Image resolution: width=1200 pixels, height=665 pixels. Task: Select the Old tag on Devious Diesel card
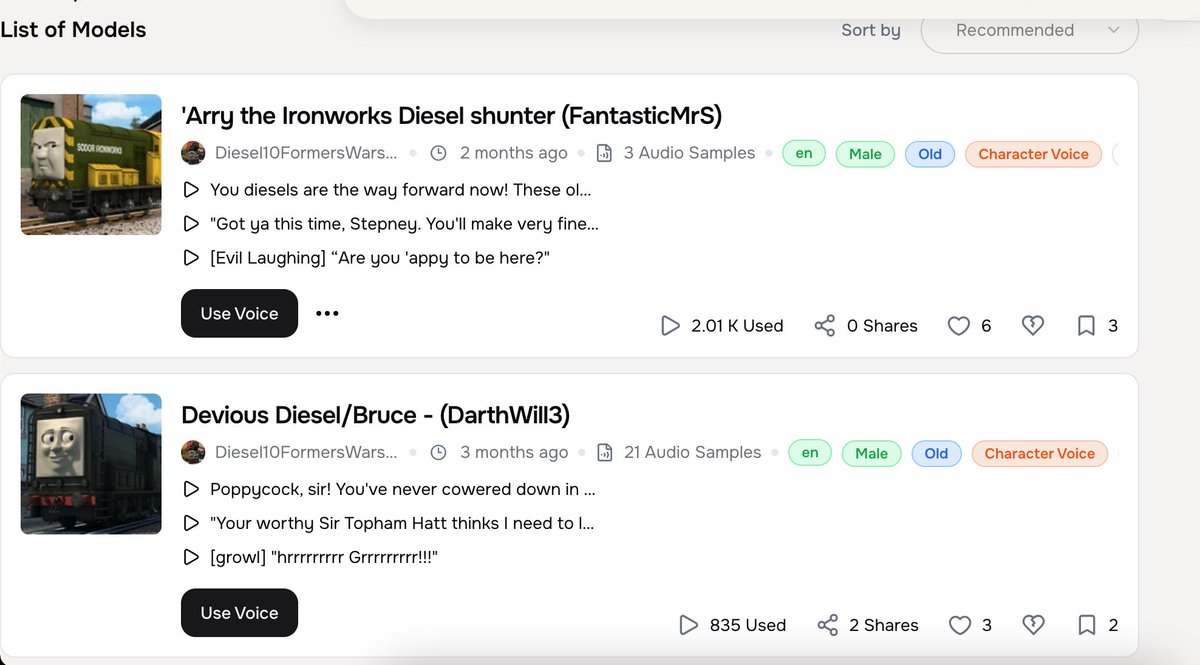[936, 453]
